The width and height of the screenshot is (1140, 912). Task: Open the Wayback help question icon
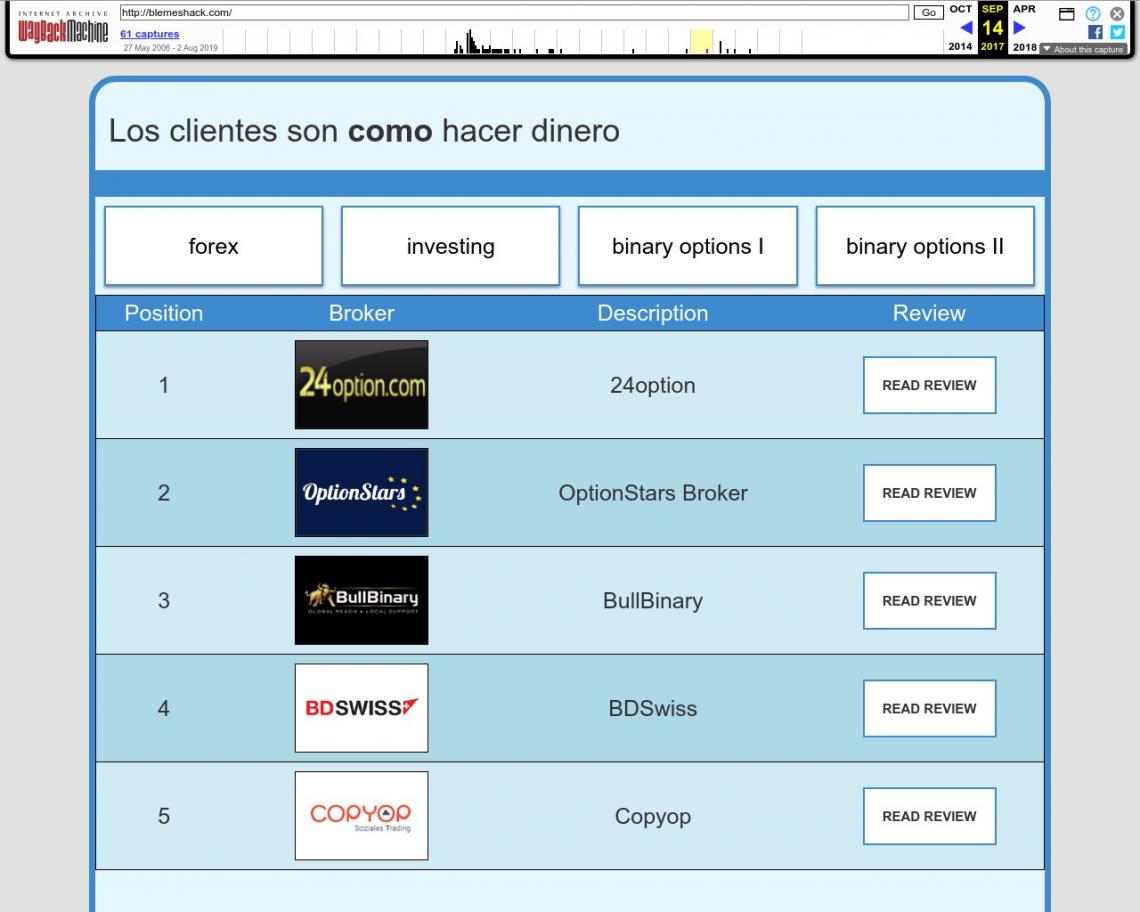(1093, 14)
